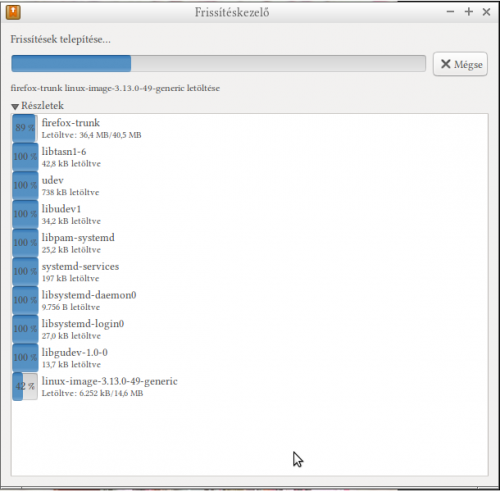Select the linux-image-3.13.0-49-generic row

(x=250, y=386)
